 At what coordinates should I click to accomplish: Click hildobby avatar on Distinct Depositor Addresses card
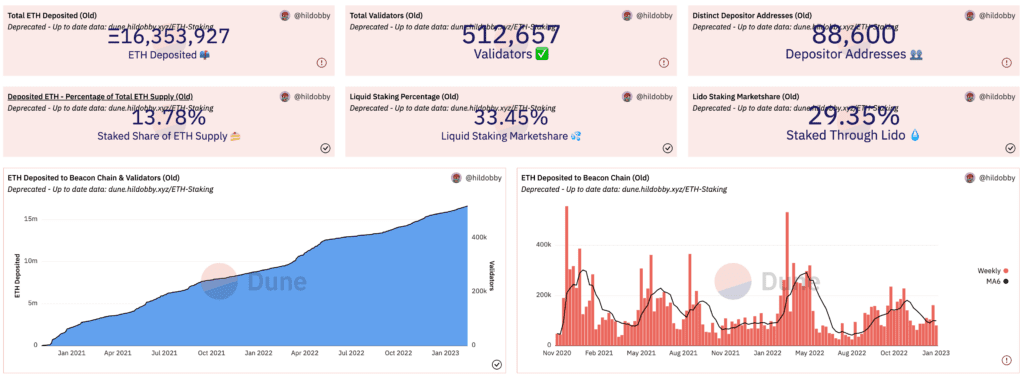(x=970, y=16)
